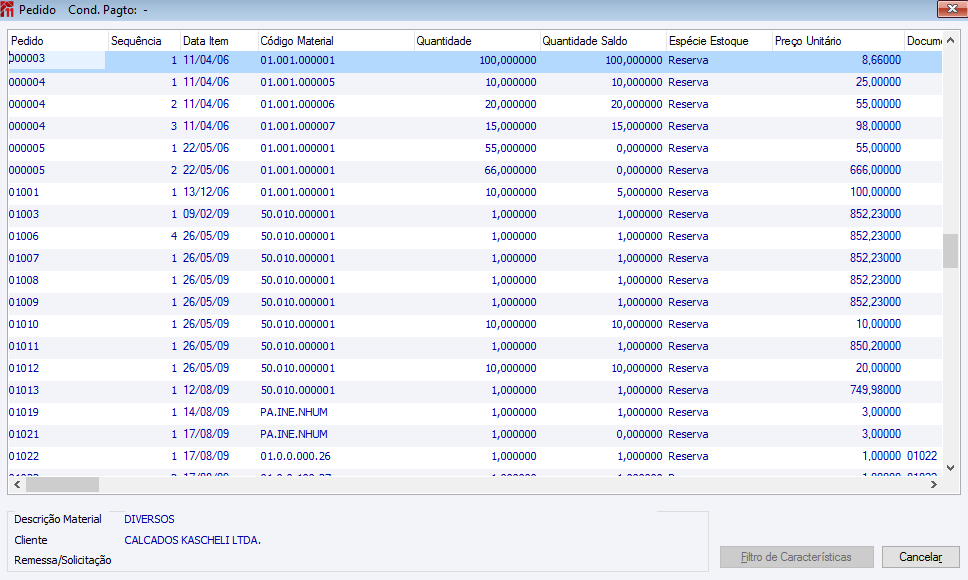Viewport: 968px width, 580px height.
Task: Select pedido 01013 row
Action: [475, 390]
